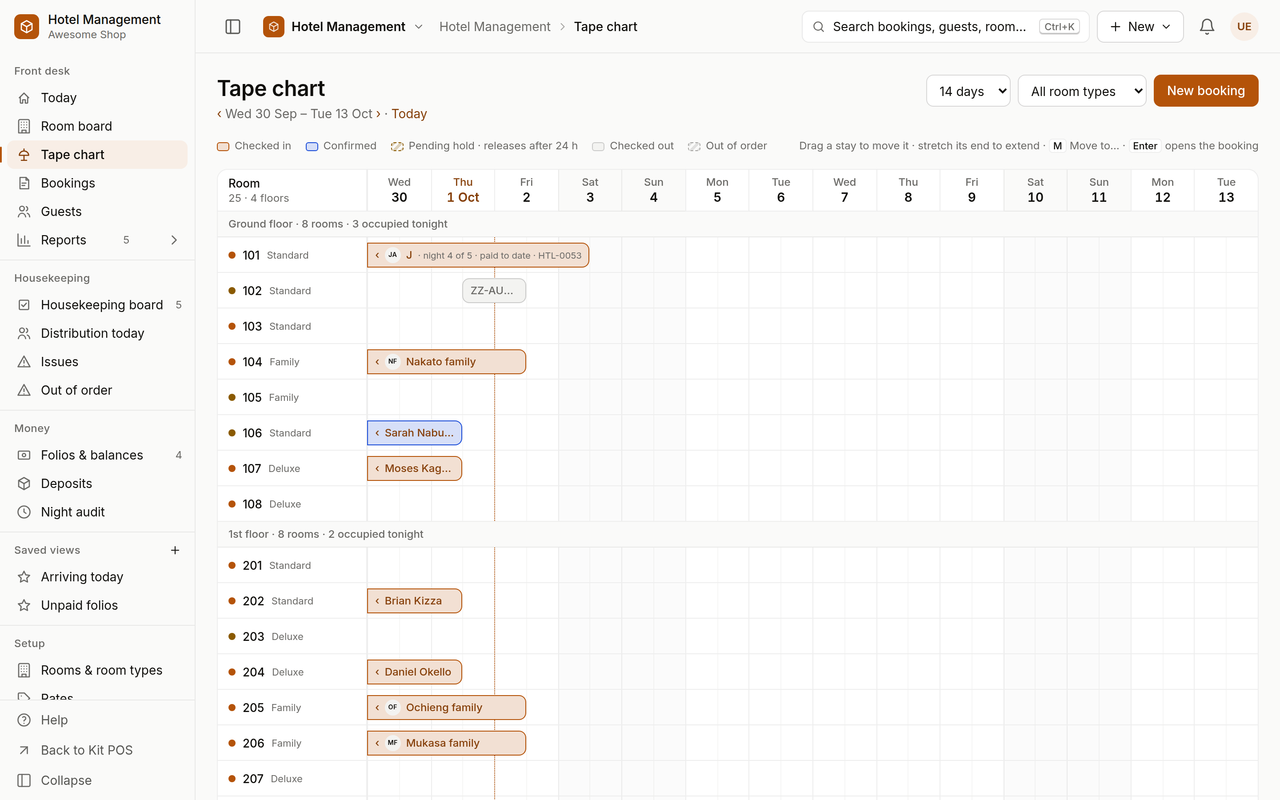Select the Sarah Nabu... confirmed booking bar
This screenshot has height=800, width=1280.
click(x=414, y=433)
